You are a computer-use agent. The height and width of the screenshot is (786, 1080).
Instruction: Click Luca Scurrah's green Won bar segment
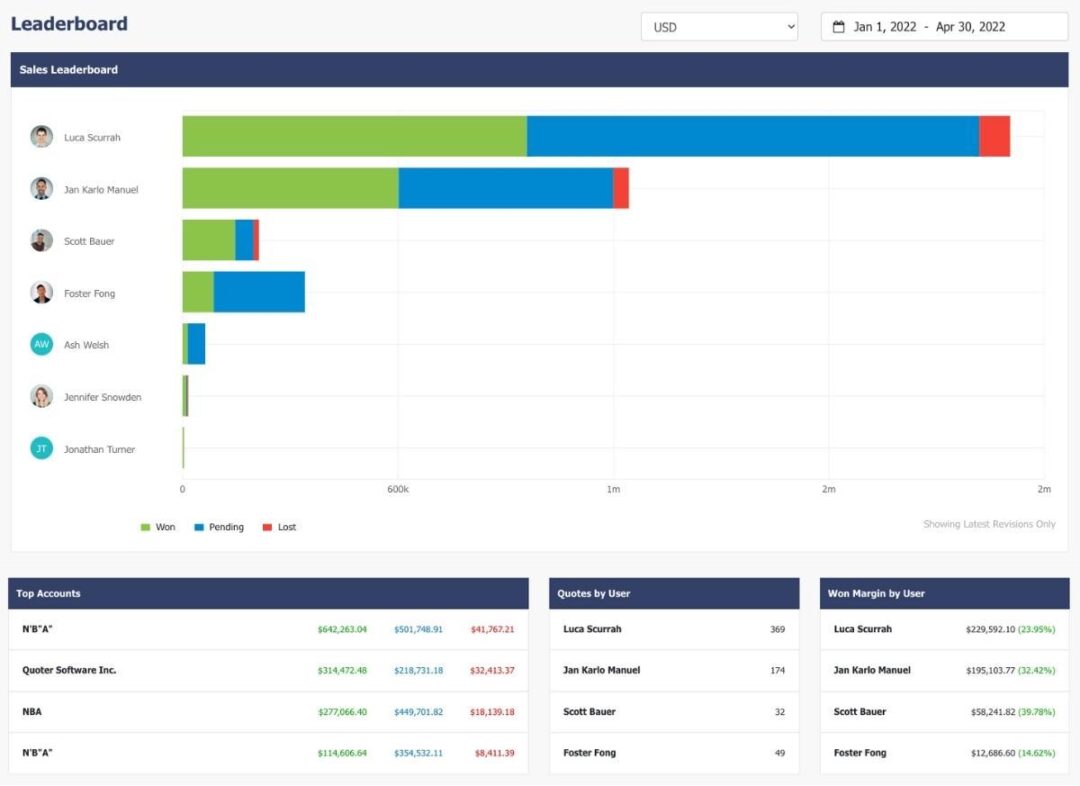(x=355, y=136)
